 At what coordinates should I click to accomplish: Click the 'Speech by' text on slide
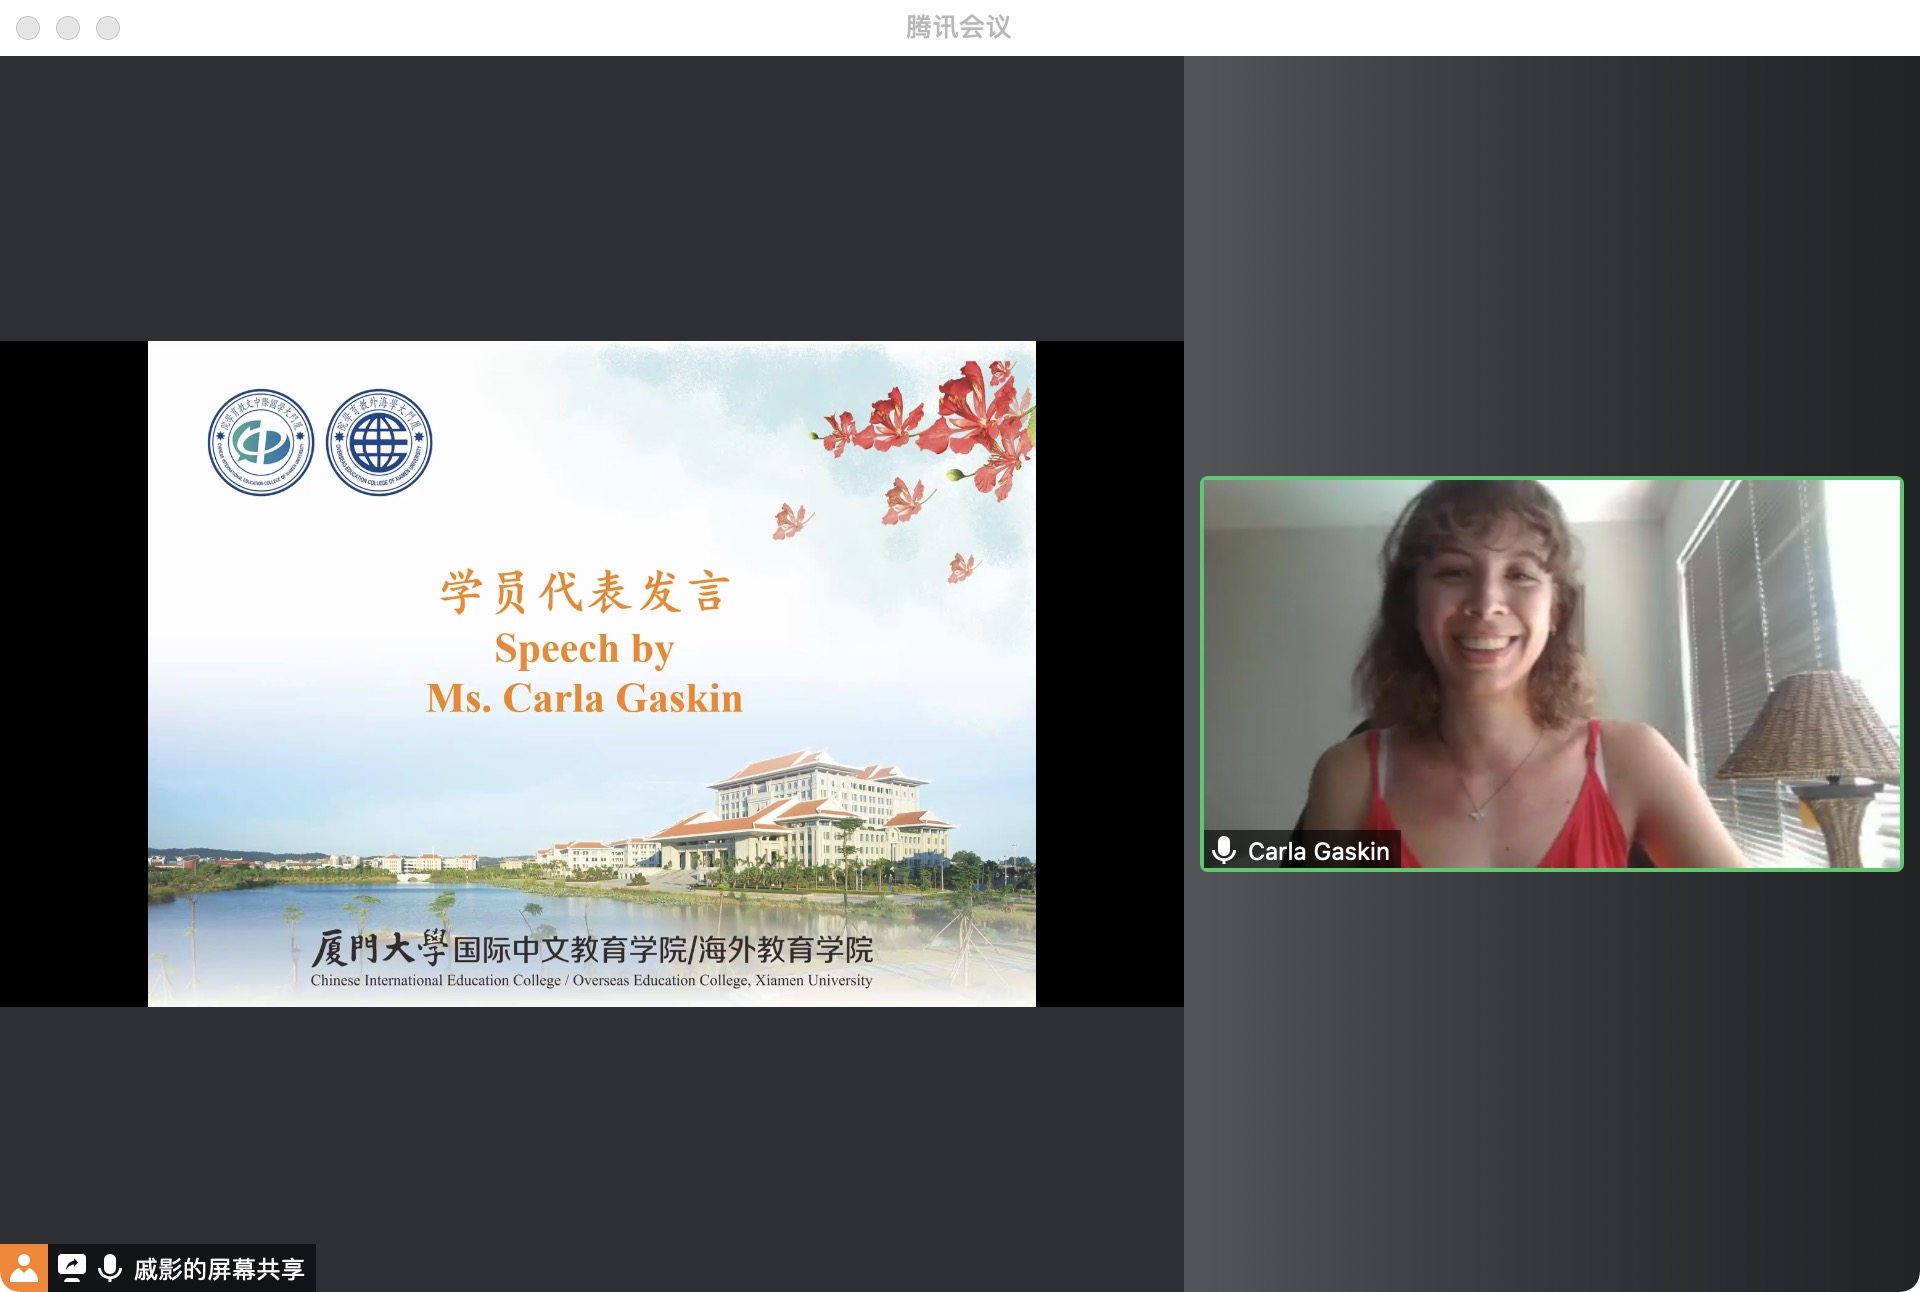tap(585, 649)
